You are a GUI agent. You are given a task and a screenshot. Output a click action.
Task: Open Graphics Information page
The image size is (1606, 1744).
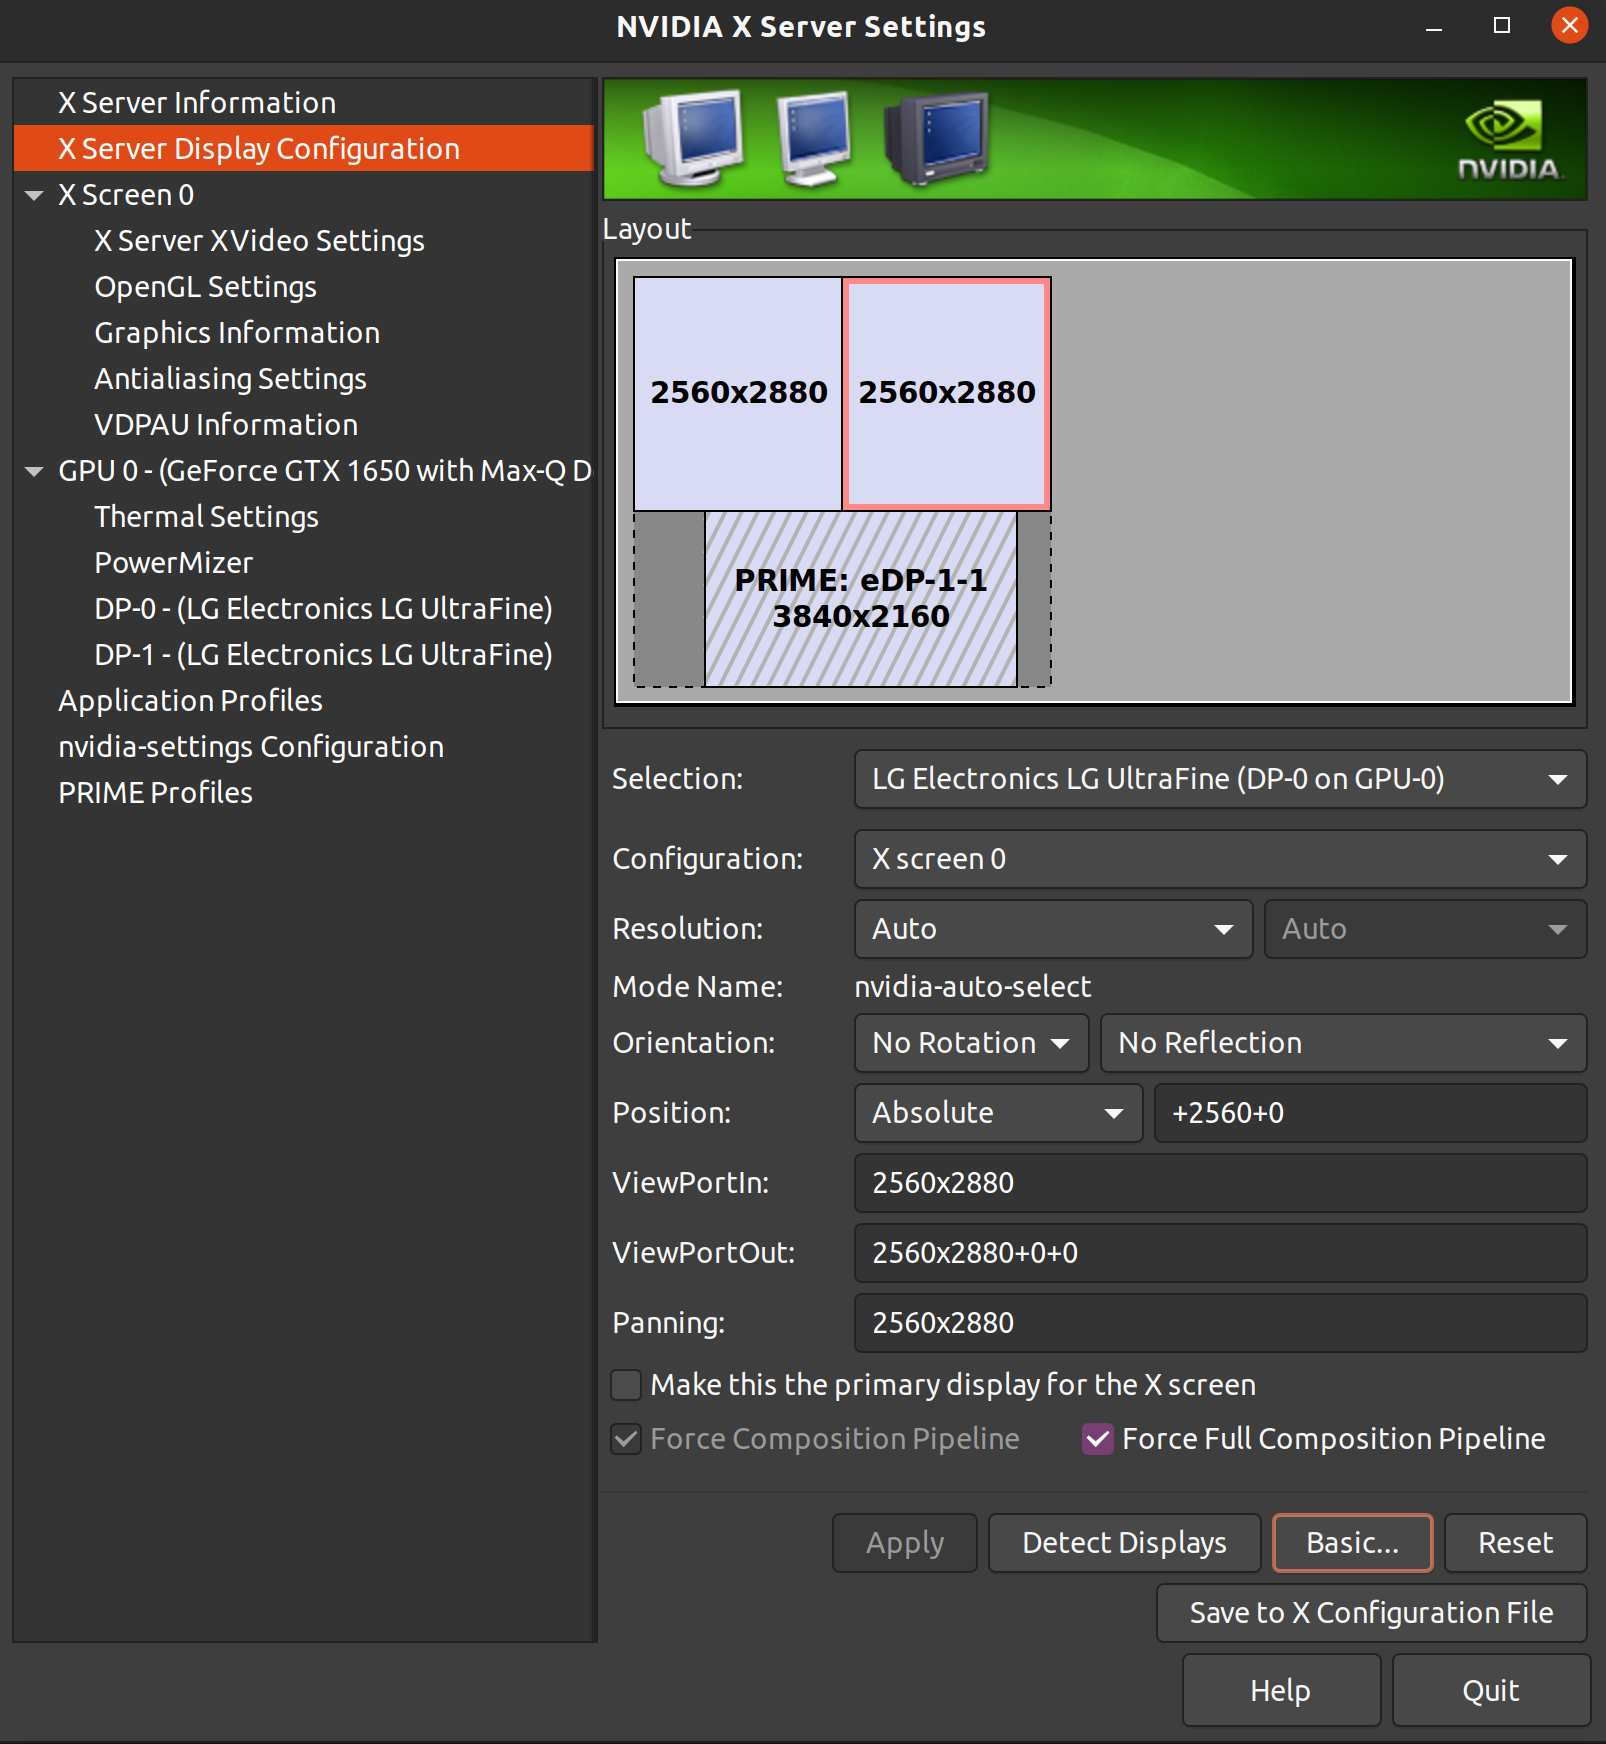[x=237, y=332]
